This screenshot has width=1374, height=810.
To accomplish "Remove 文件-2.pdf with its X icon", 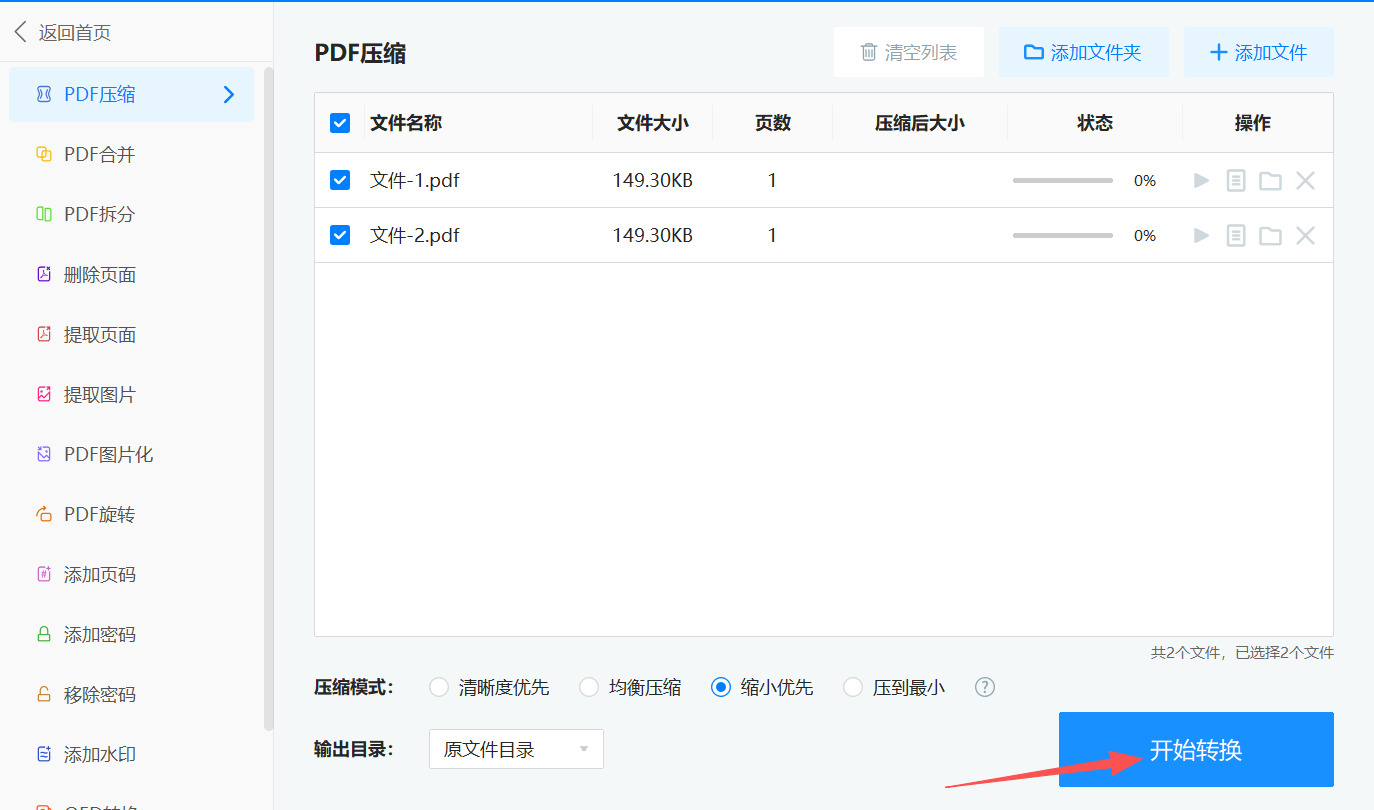I will click(x=1305, y=235).
